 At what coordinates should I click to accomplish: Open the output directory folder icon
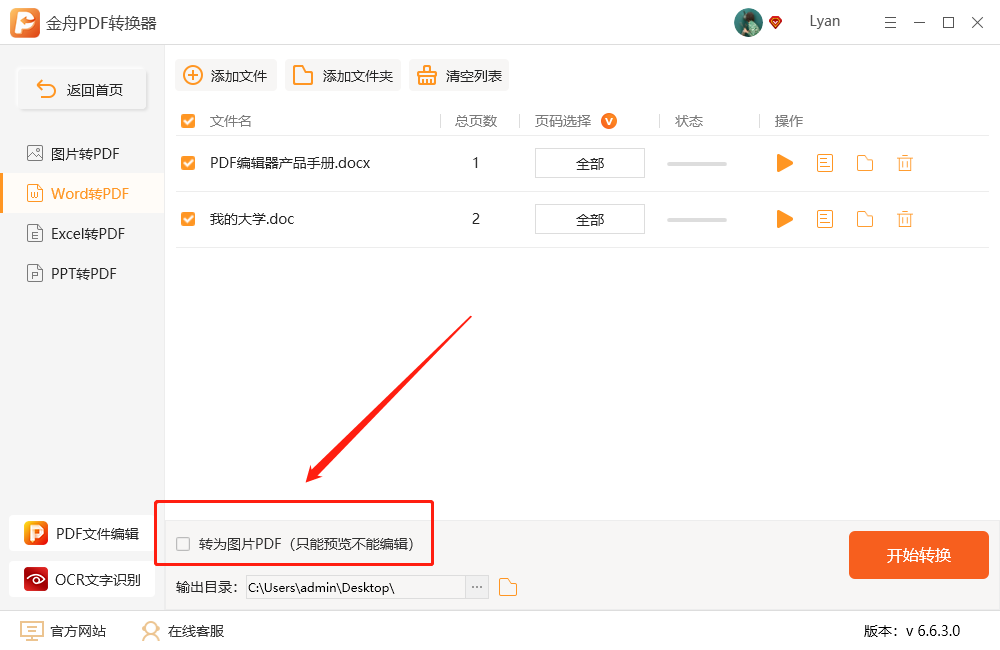508,587
